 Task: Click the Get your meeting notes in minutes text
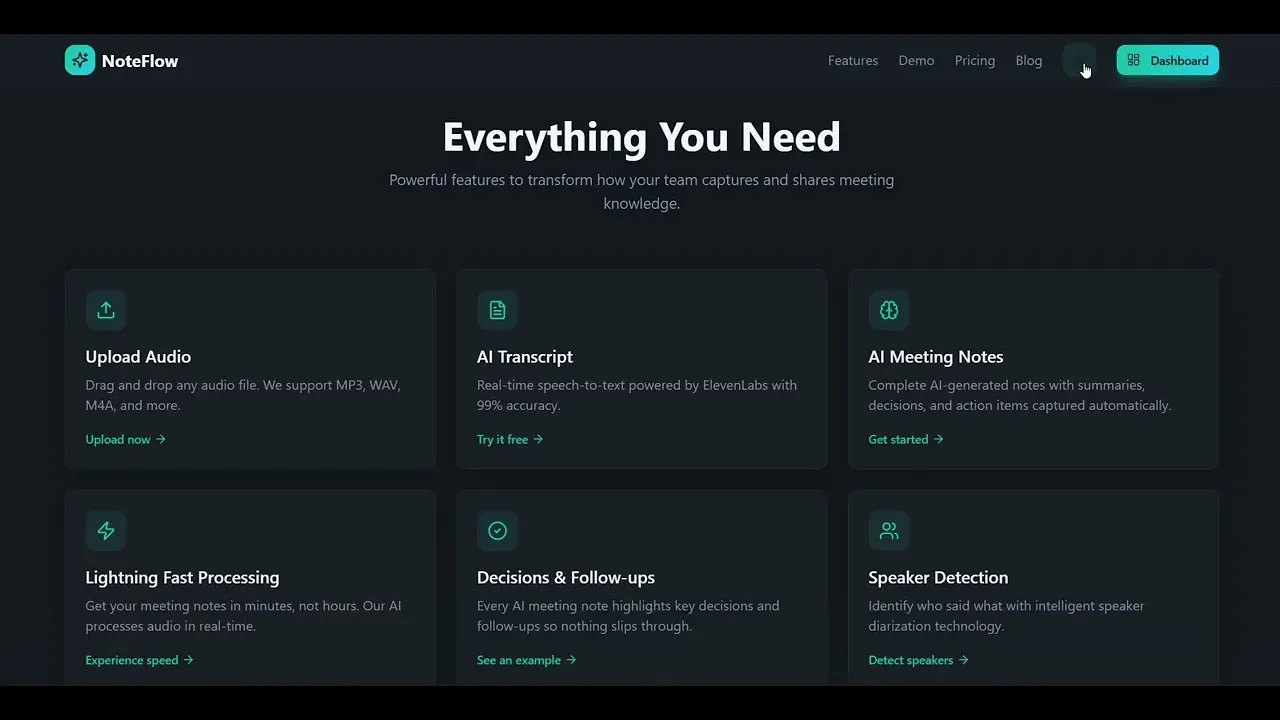243,616
